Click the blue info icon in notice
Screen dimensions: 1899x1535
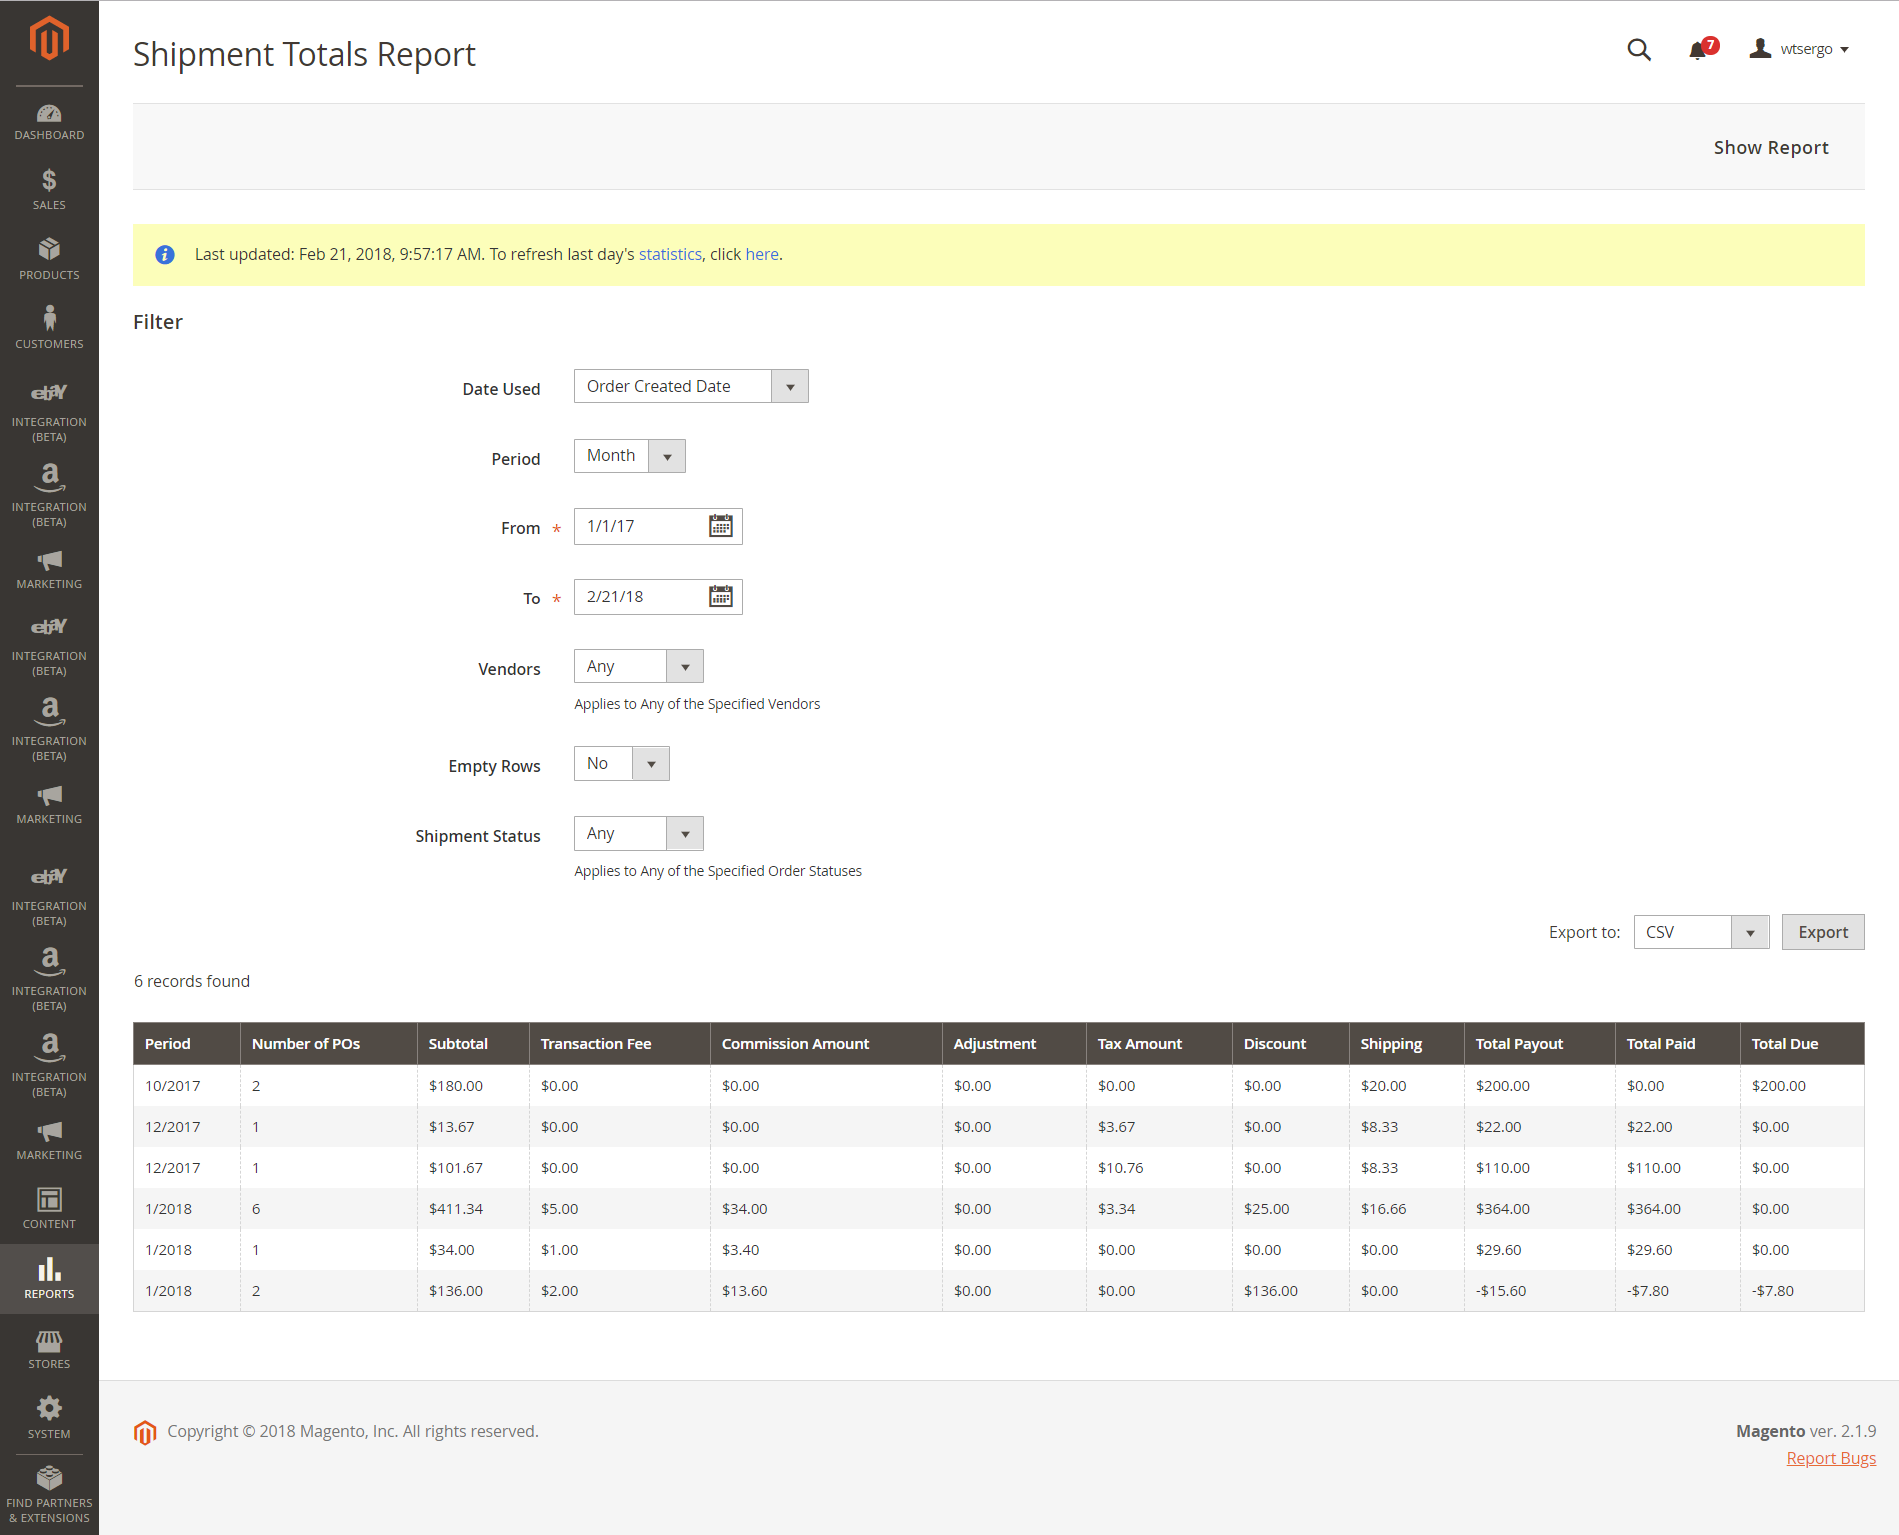click(x=165, y=255)
